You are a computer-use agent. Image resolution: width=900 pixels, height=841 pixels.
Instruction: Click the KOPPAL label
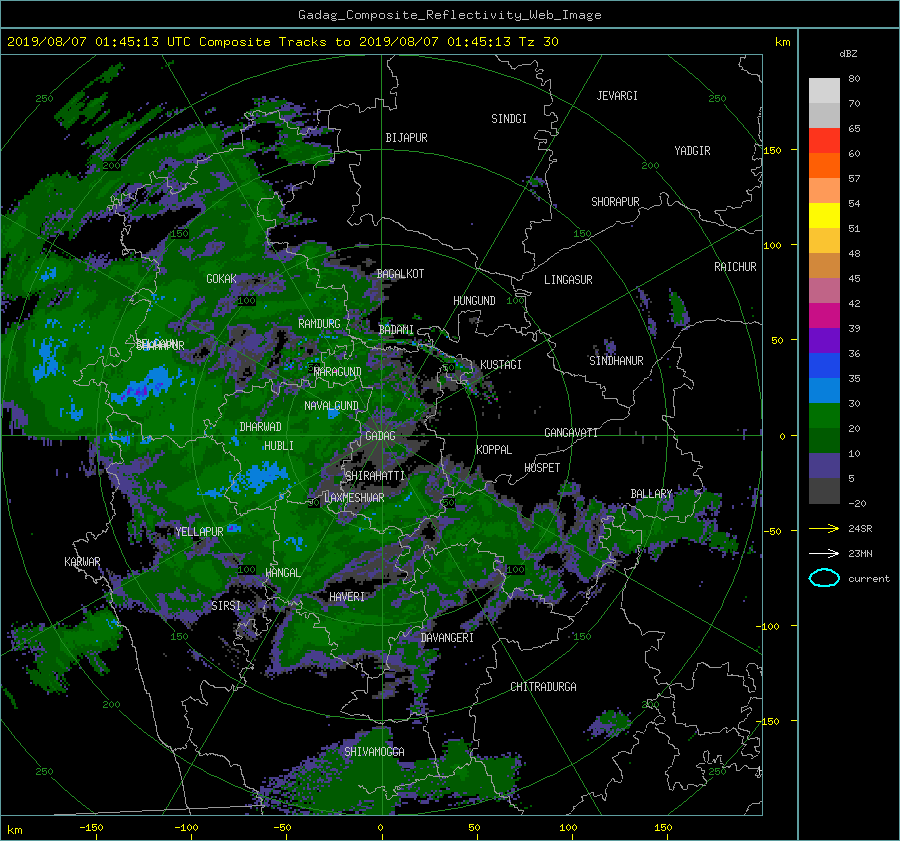coord(494,450)
